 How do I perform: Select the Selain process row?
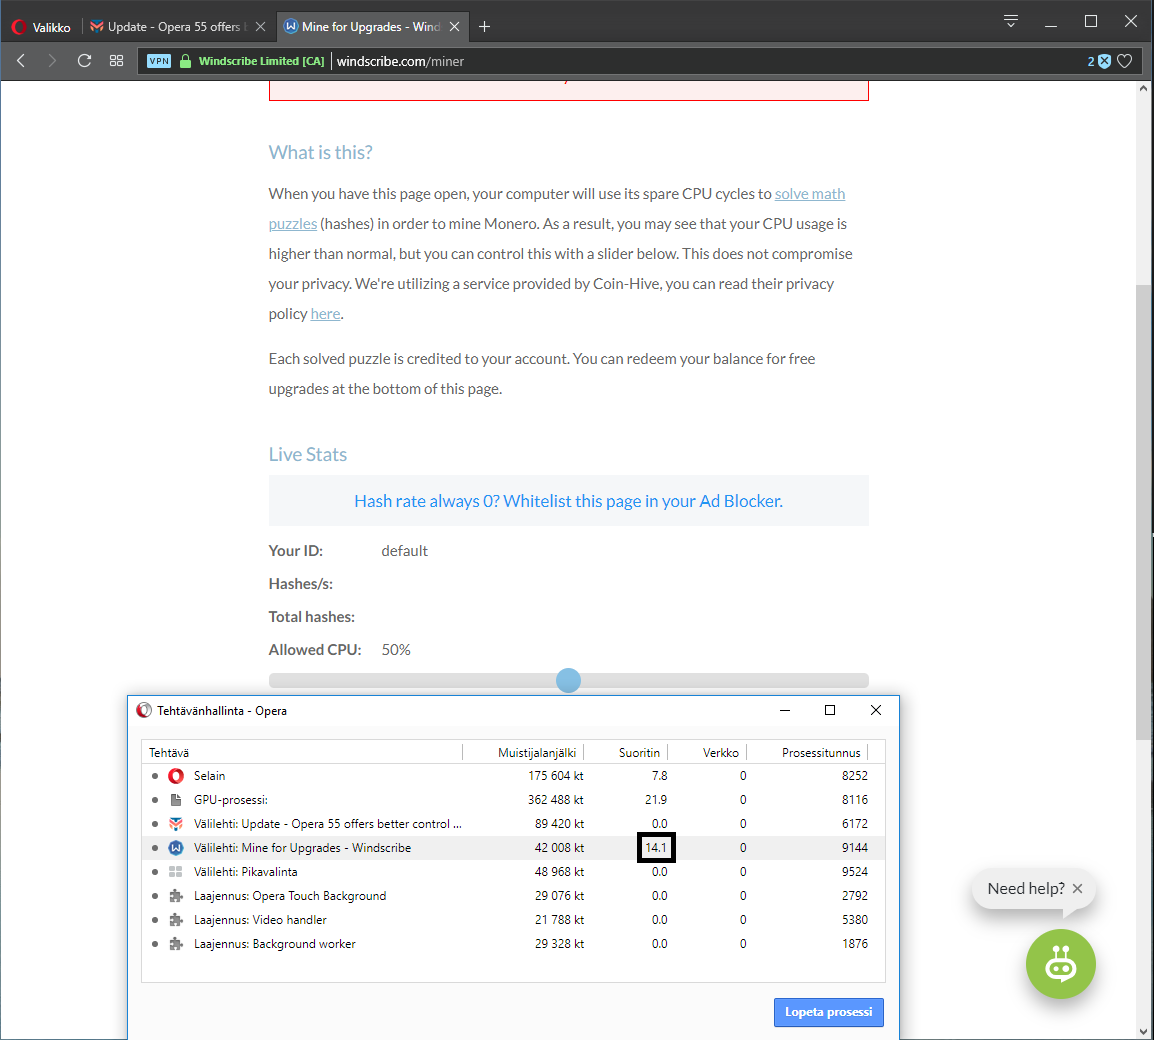pos(513,776)
